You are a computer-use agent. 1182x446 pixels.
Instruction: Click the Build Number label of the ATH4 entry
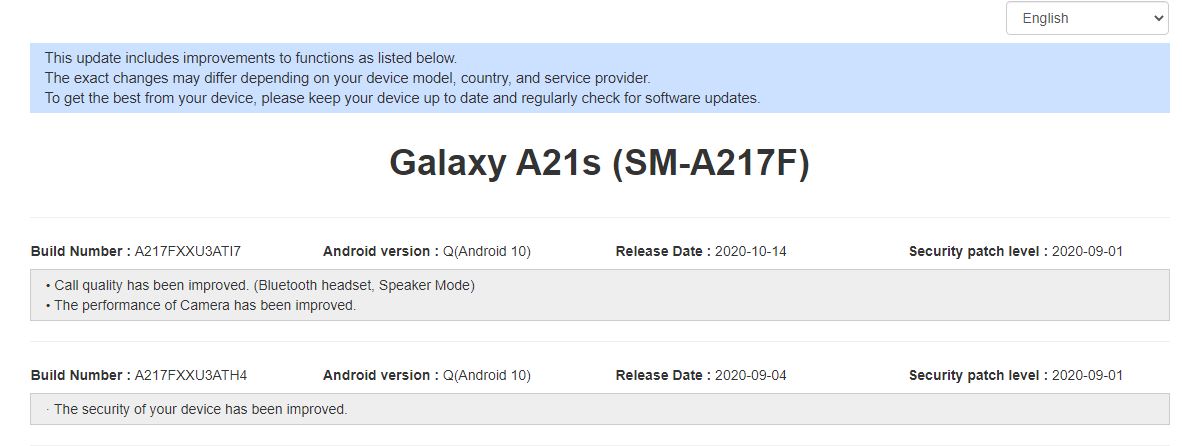[80, 375]
